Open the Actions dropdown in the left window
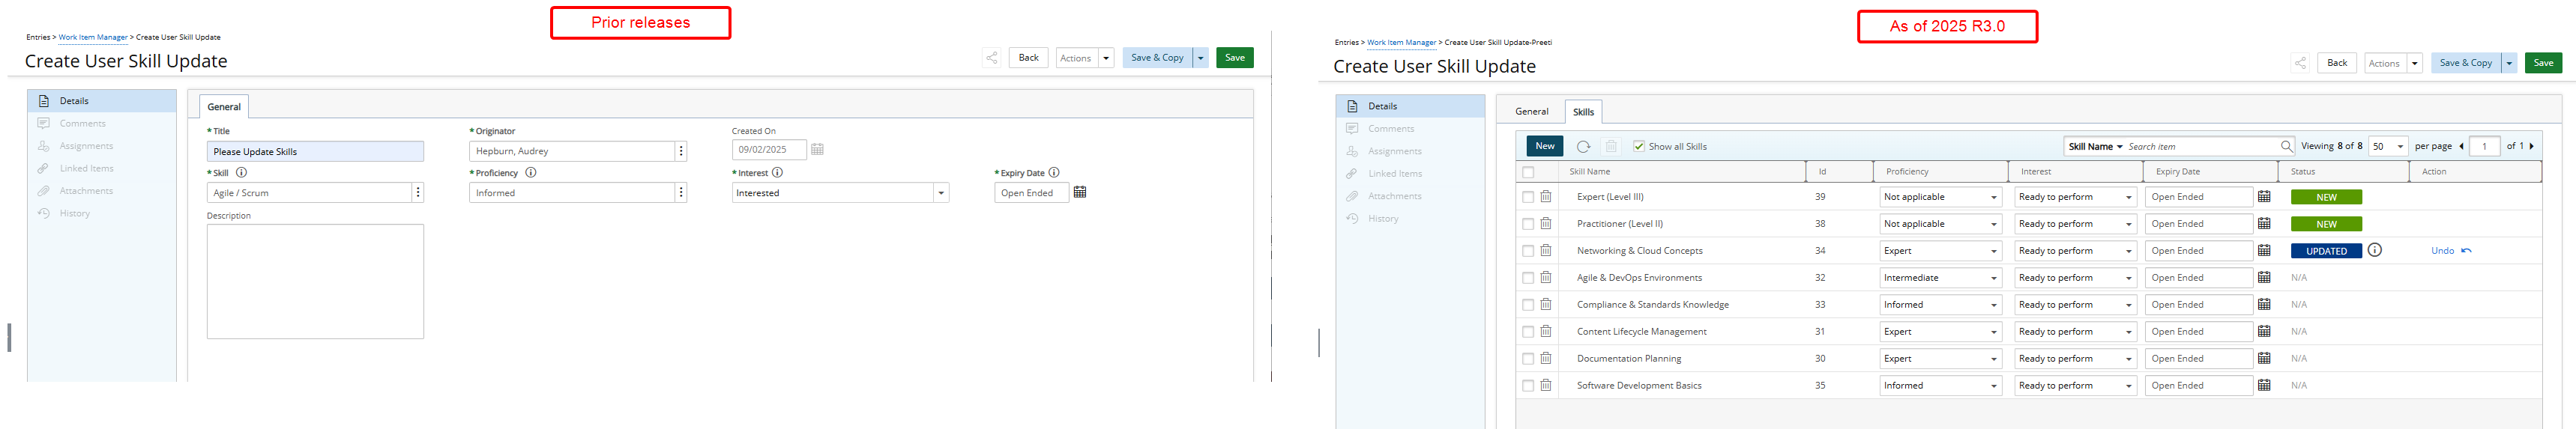Image resolution: width=2576 pixels, height=429 pixels. [x=1106, y=58]
